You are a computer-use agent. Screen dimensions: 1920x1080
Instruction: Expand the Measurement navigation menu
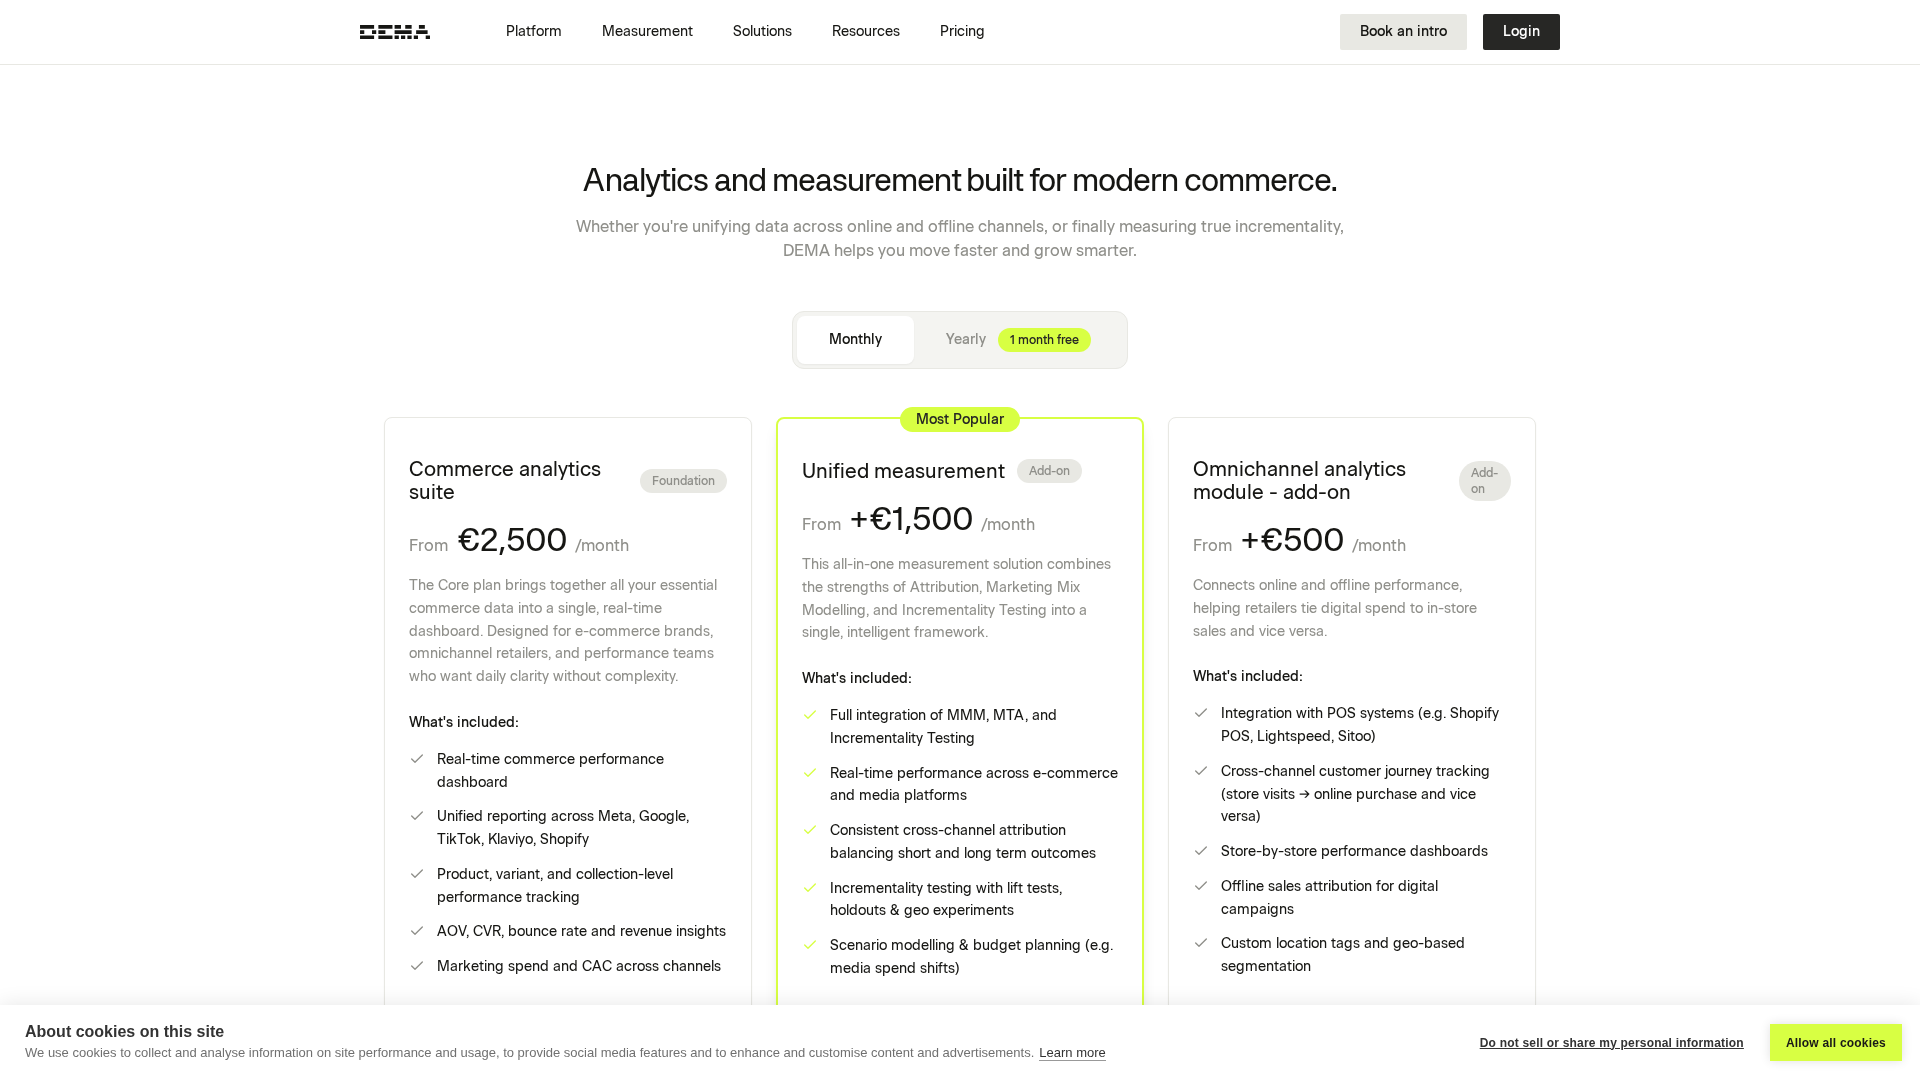pyautogui.click(x=647, y=32)
